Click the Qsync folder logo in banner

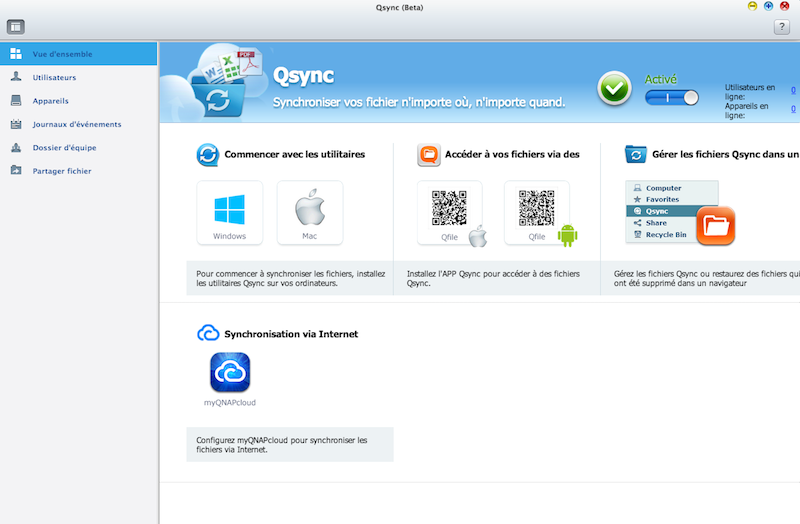click(218, 96)
